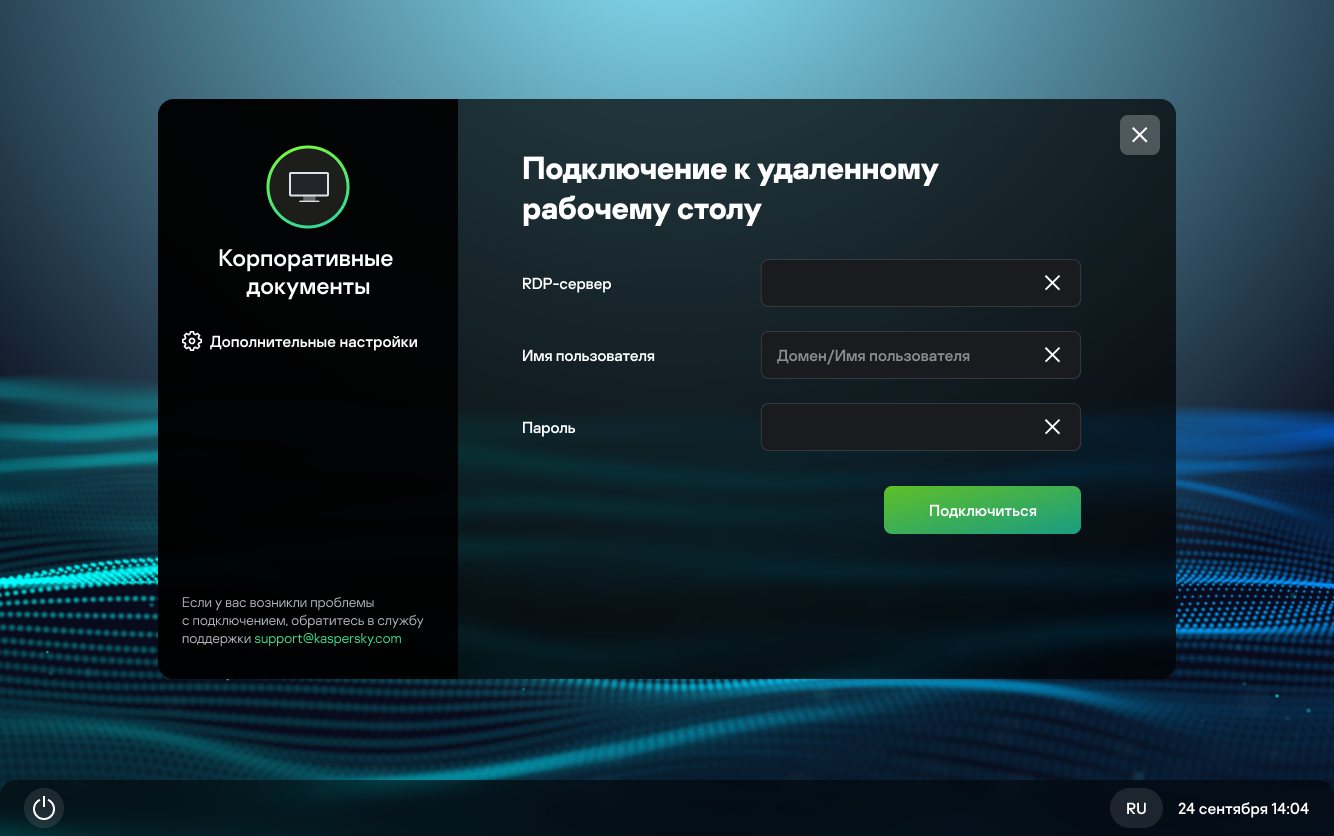Click the Корпоративные документы title
The height and width of the screenshot is (836, 1334).
point(306,273)
